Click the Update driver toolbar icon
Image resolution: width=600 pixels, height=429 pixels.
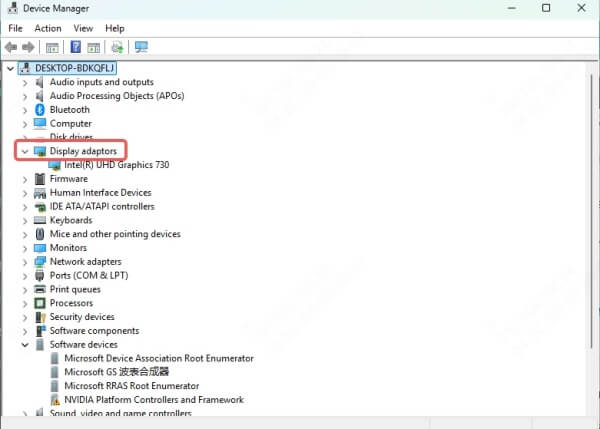pyautogui.click(x=117, y=47)
